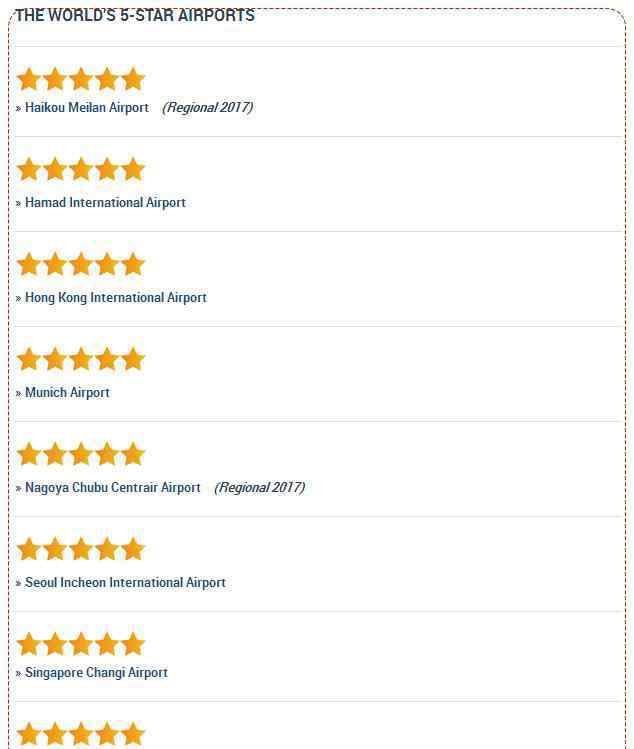This screenshot has width=634, height=749.
Task: Open the Hamad International Airport link
Action: tap(105, 203)
